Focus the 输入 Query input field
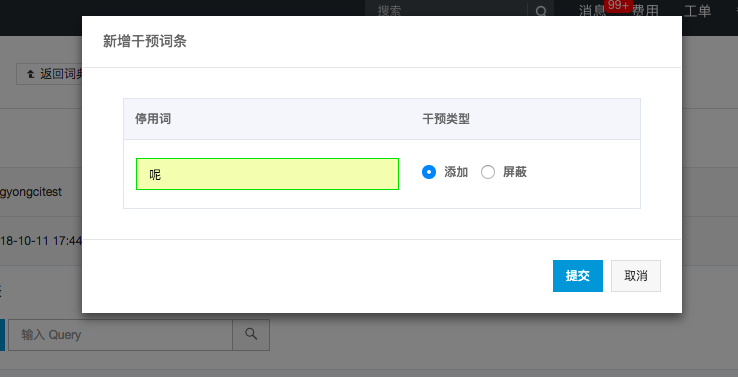Screen dimensions: 738x377 point(120,335)
